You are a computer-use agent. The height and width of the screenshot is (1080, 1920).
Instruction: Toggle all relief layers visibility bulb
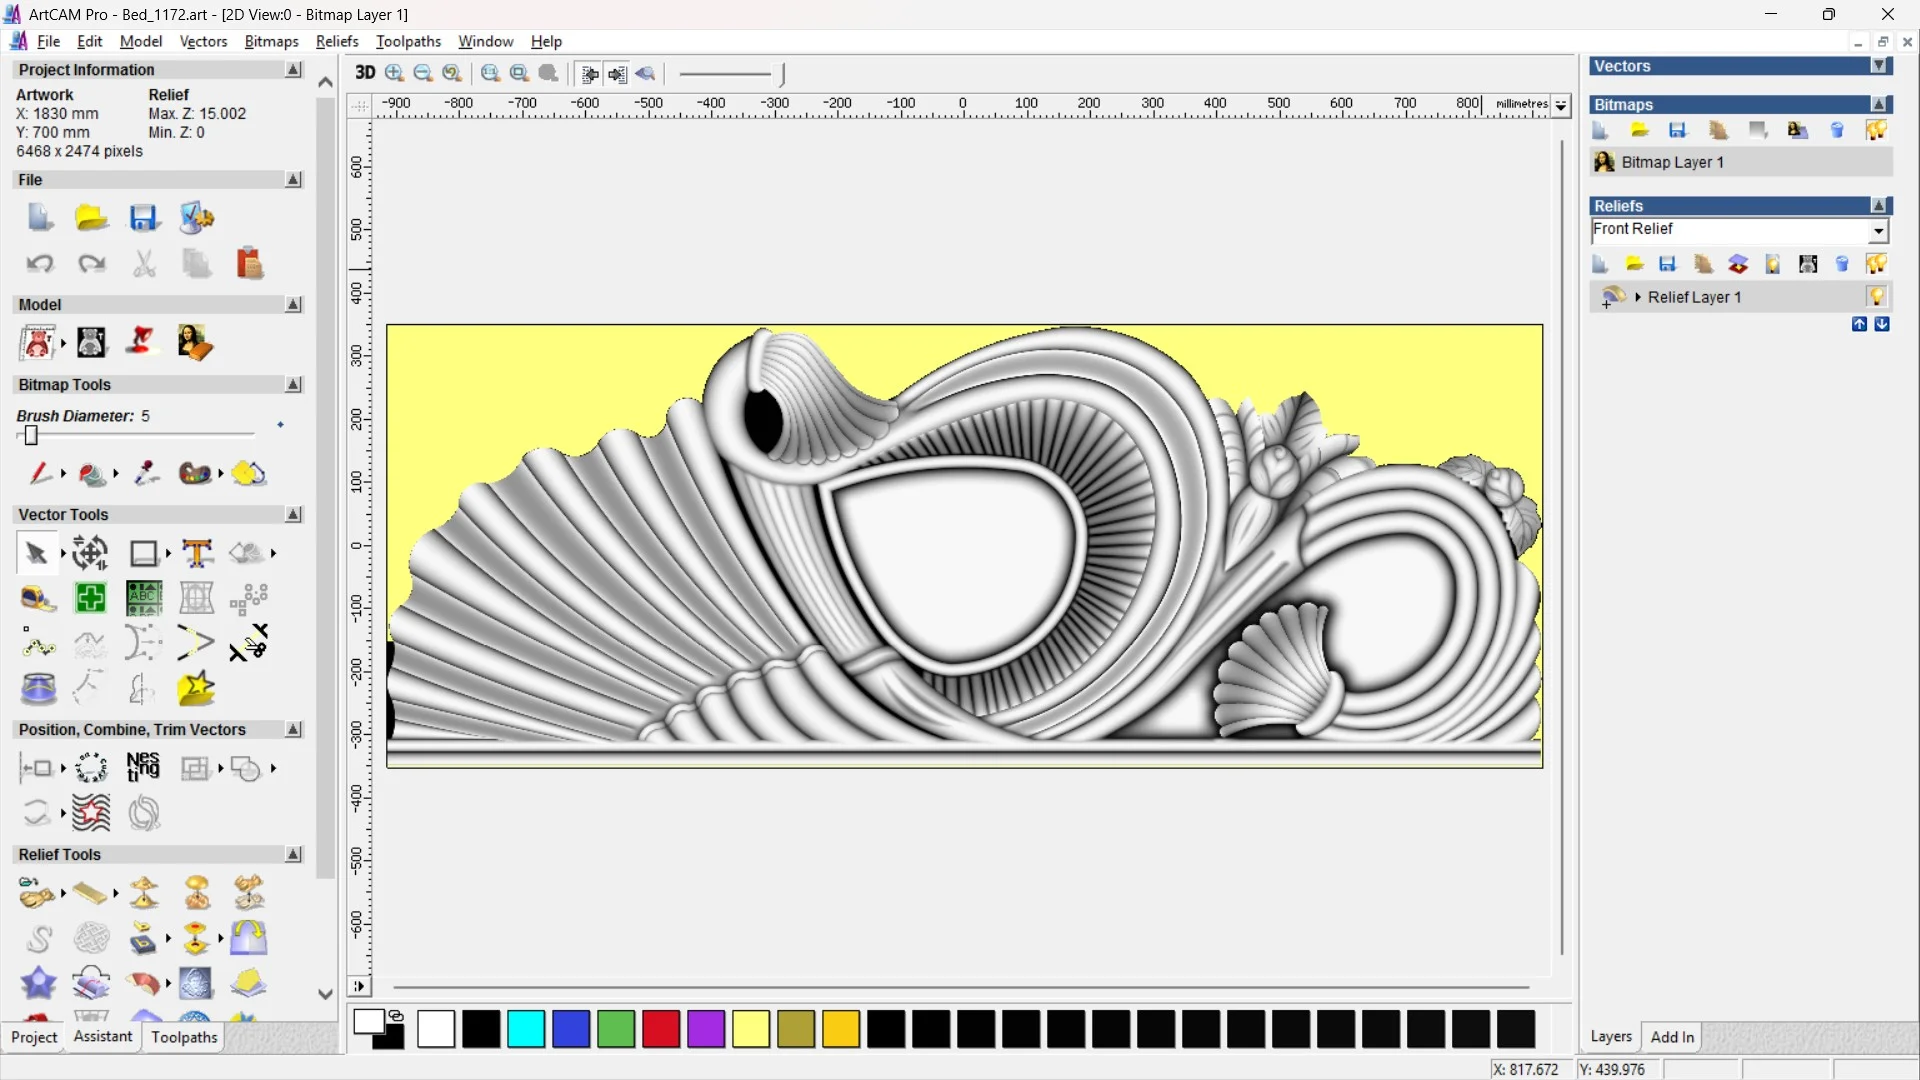tap(1876, 264)
